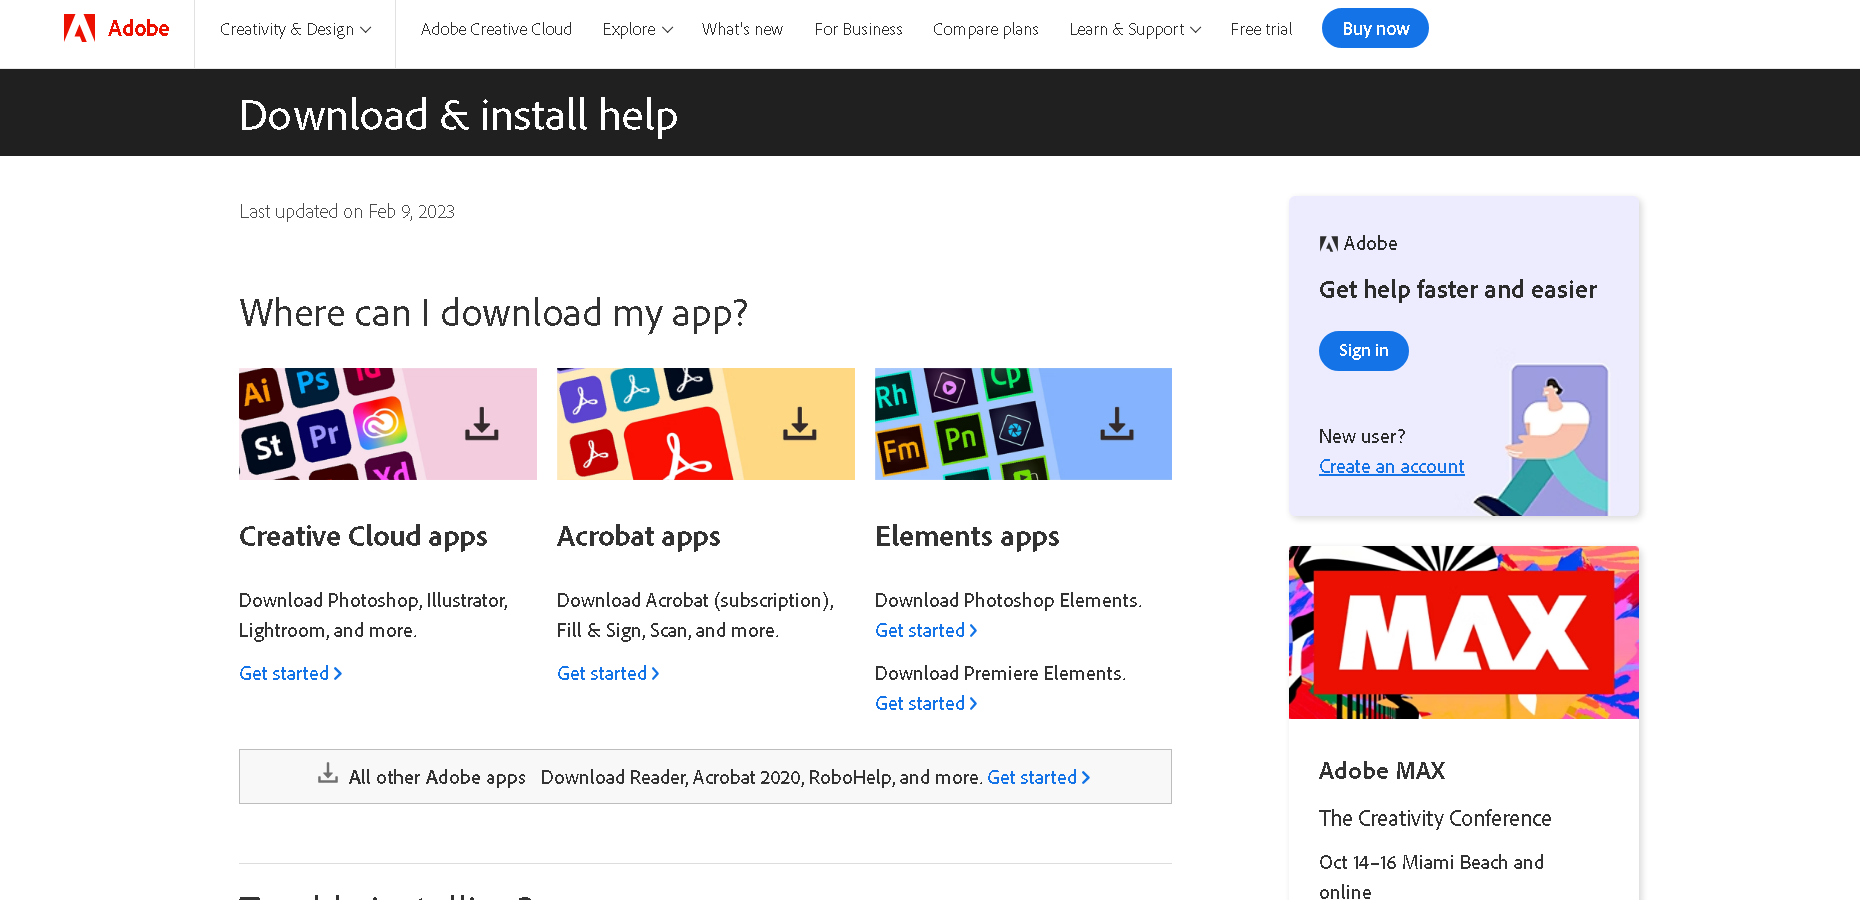Click the Adobe logo icon in header

tap(79, 28)
